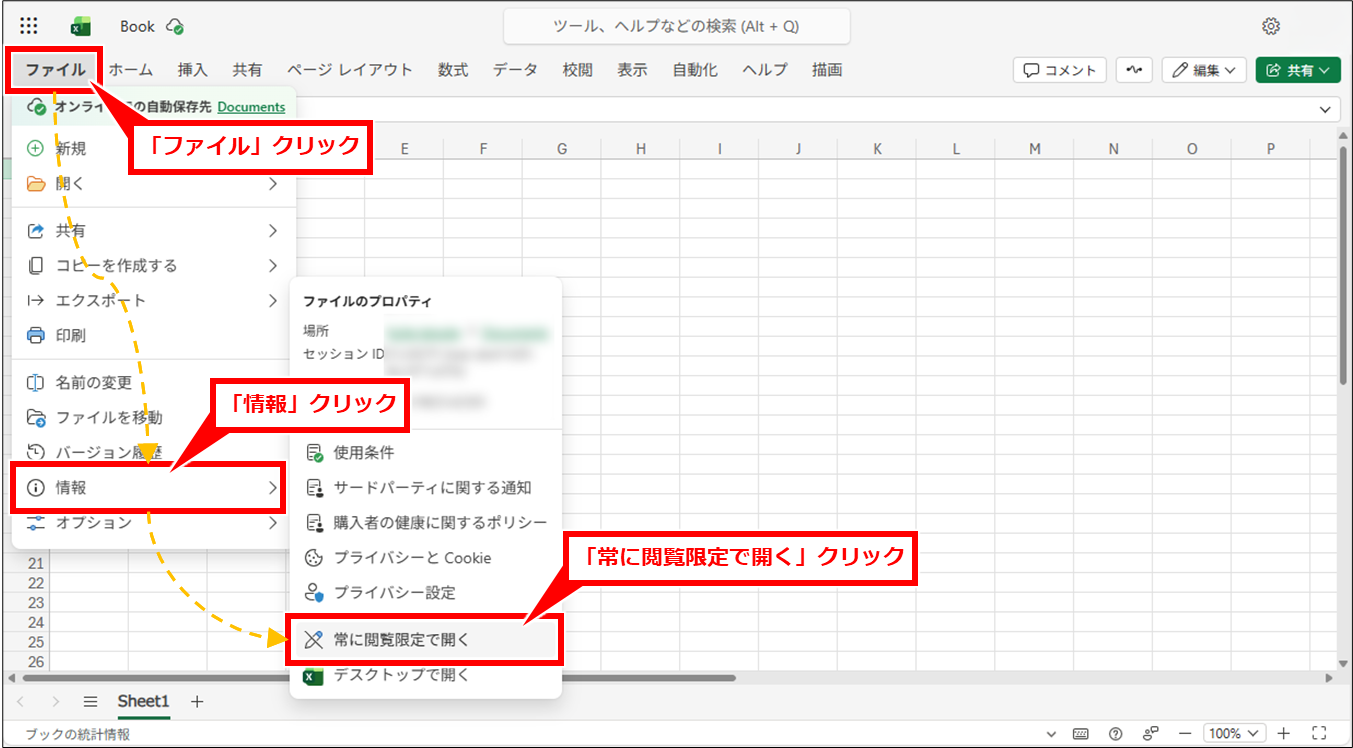Click the search box for tools and help
Viewport: 1353px width, 748px height.
pyautogui.click(x=676, y=27)
